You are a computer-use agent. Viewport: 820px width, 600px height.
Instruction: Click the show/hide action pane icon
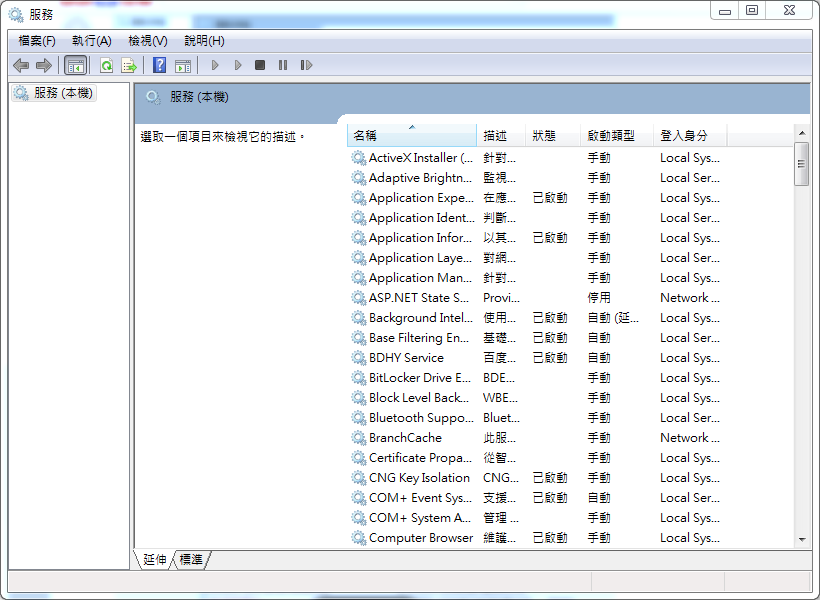(x=183, y=66)
